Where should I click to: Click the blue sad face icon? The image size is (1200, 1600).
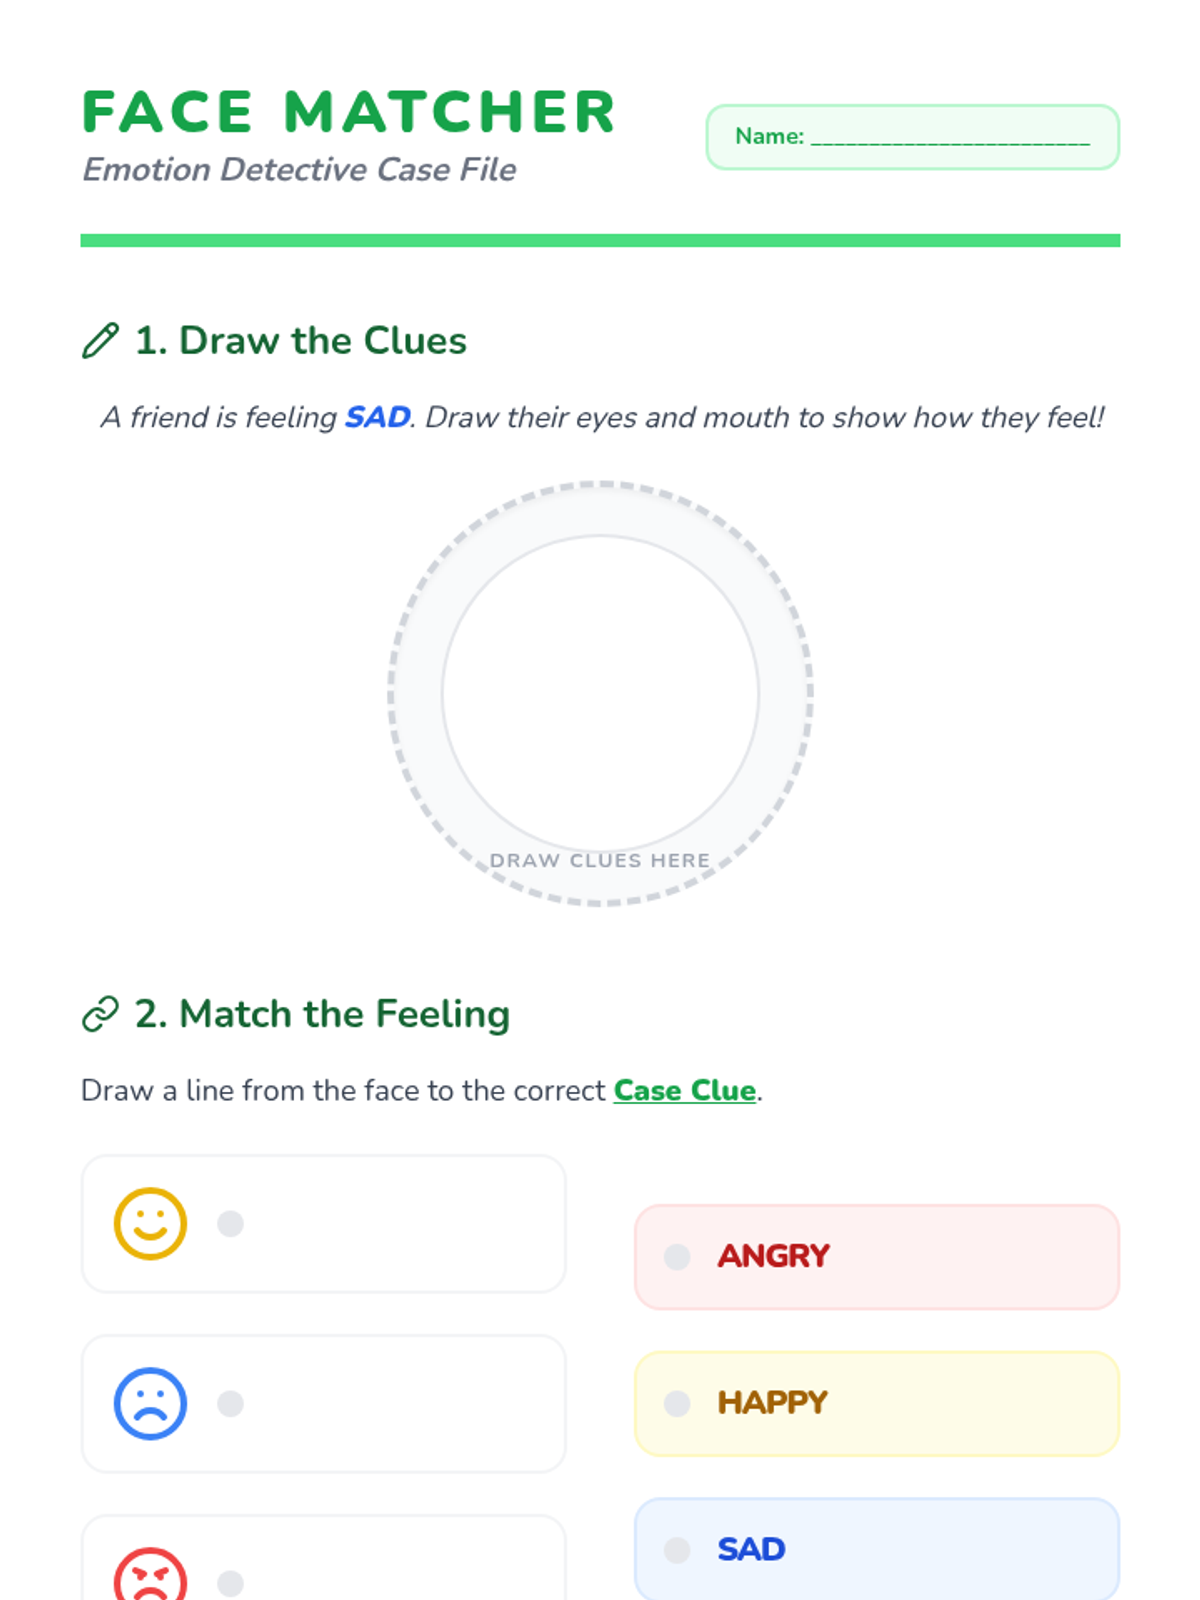point(150,1403)
